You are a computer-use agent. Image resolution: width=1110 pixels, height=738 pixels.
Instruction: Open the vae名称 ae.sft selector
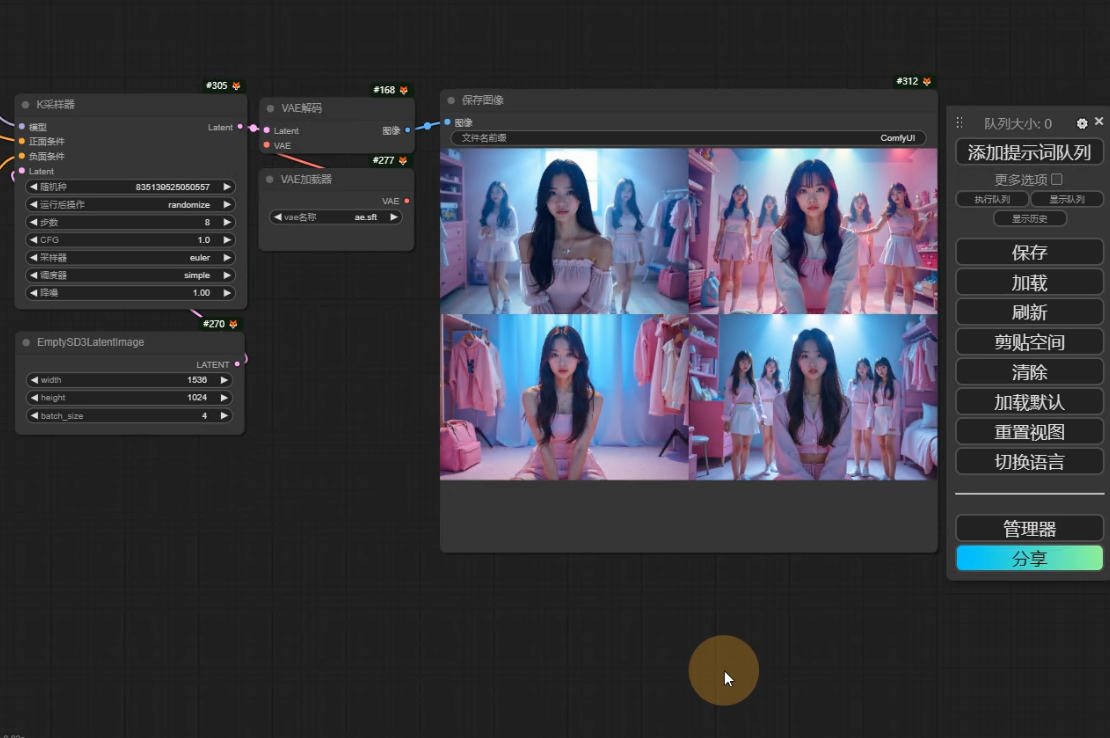tap(336, 217)
